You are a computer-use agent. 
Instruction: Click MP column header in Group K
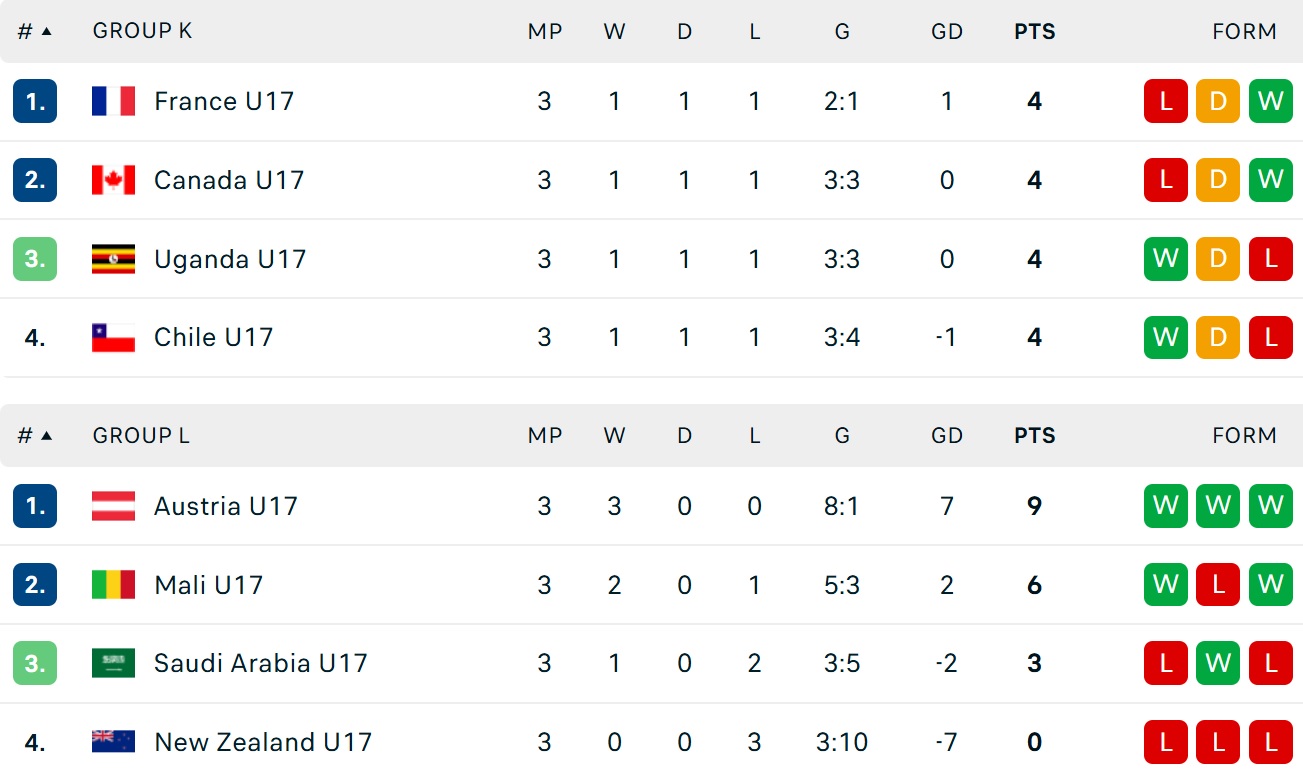click(544, 32)
